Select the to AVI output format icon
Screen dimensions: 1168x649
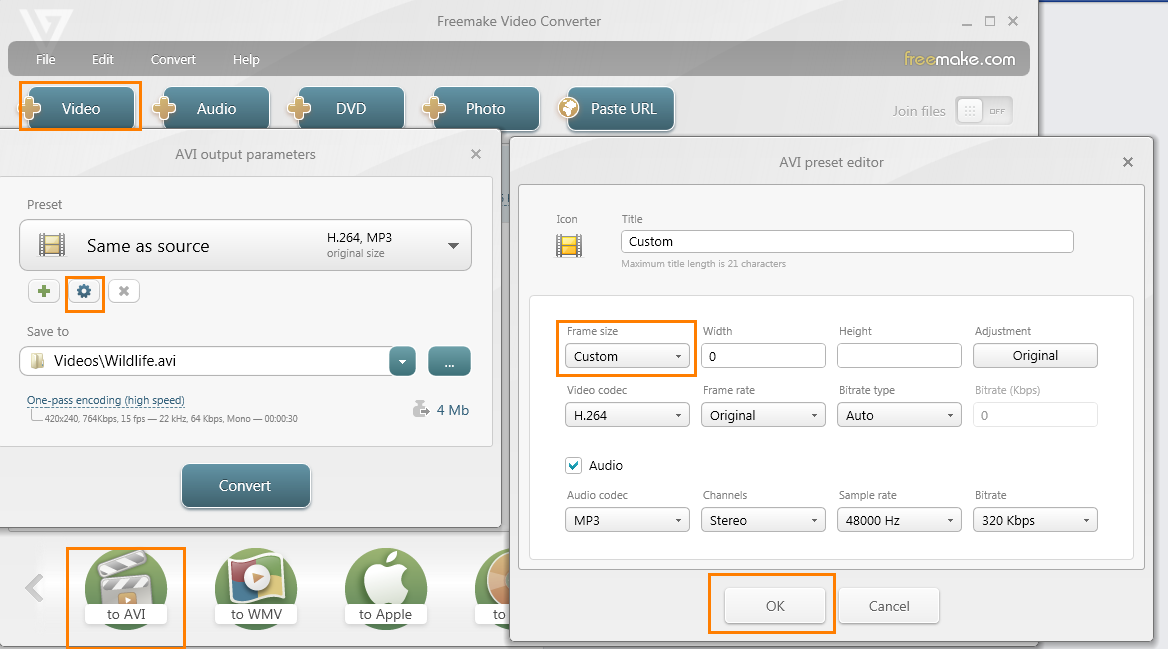[x=126, y=590]
